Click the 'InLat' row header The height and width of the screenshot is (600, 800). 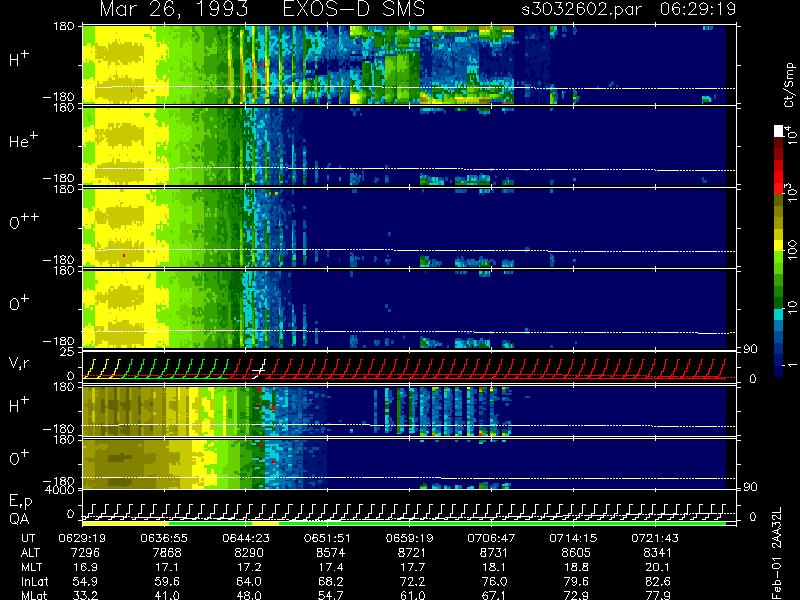(34, 581)
